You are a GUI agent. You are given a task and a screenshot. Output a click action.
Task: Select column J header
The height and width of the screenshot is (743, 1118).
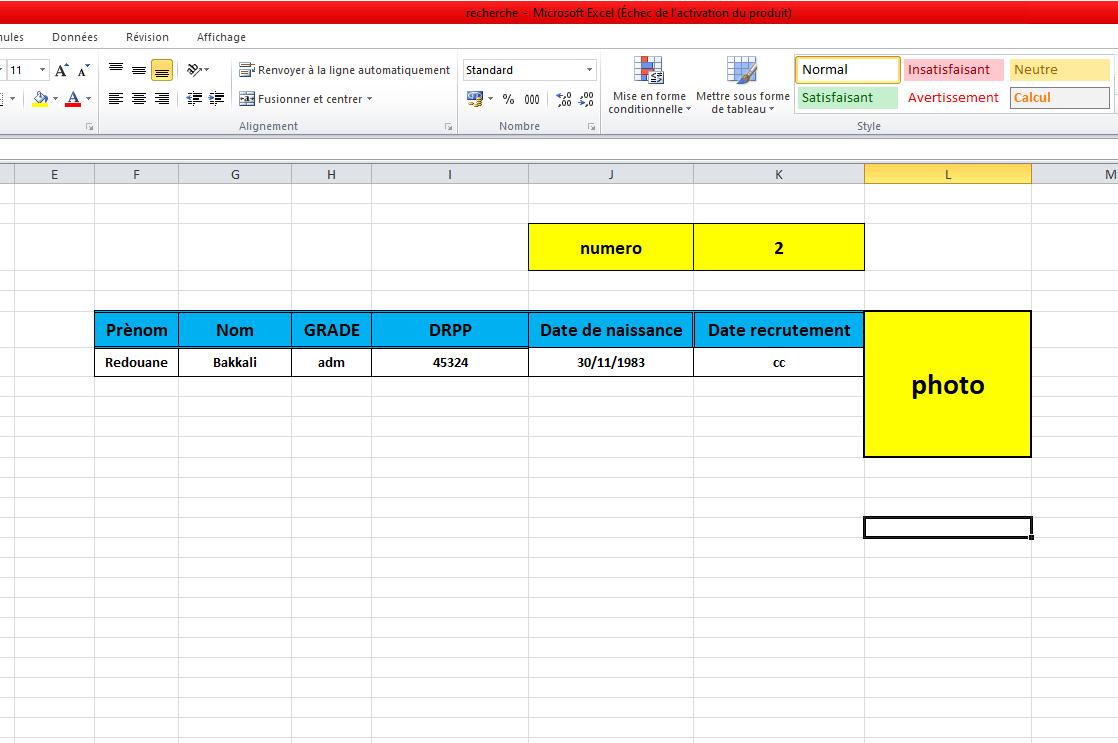click(x=611, y=174)
